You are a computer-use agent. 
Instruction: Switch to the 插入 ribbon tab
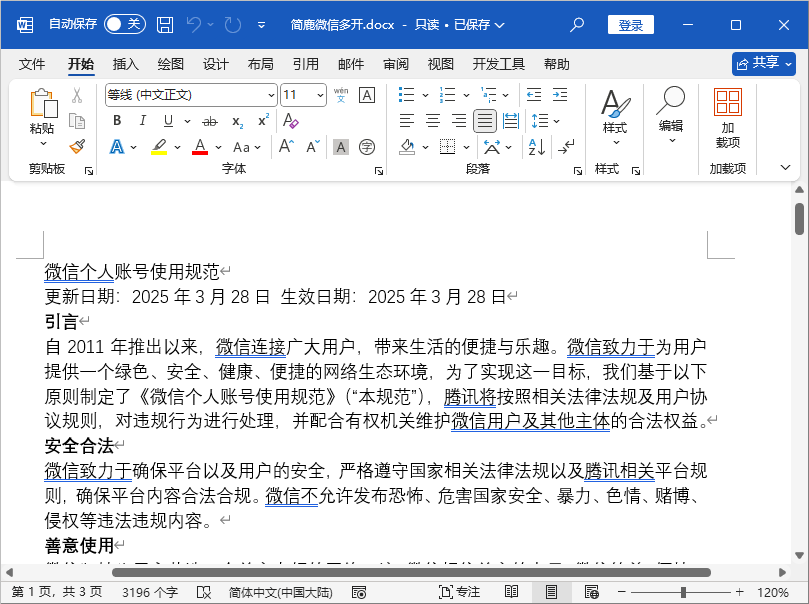(x=126, y=64)
